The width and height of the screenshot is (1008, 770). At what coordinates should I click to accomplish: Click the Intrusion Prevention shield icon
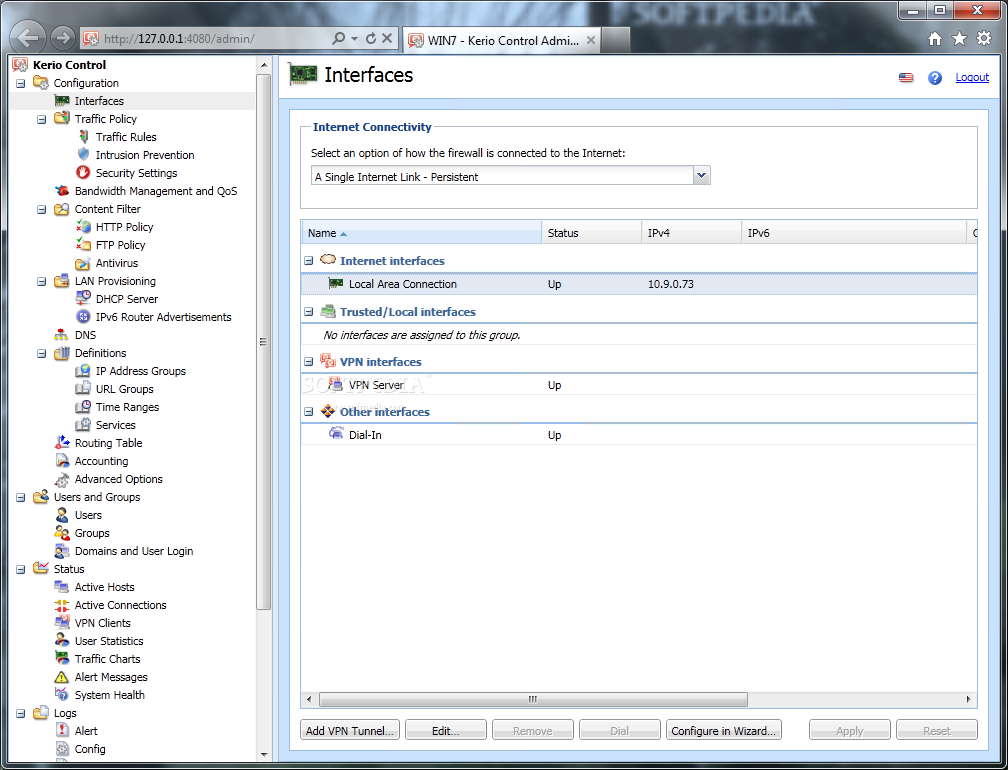pyautogui.click(x=84, y=155)
